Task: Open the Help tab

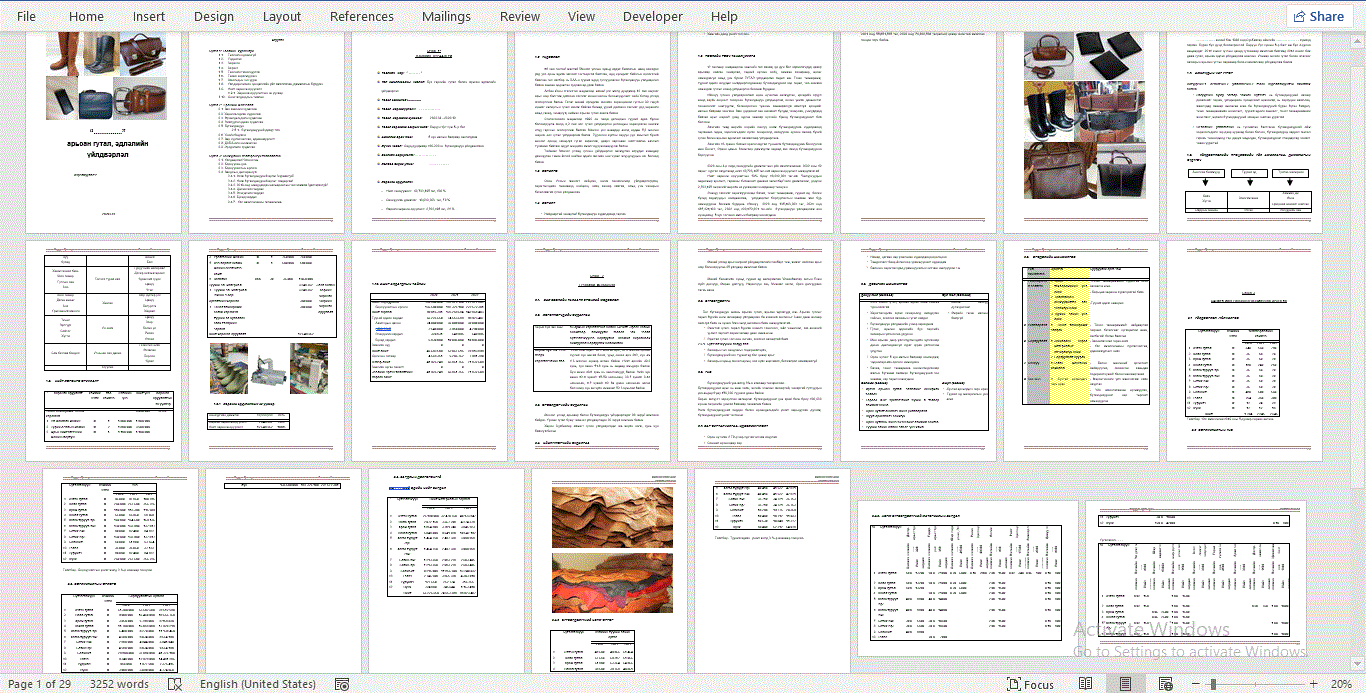Action: click(724, 16)
